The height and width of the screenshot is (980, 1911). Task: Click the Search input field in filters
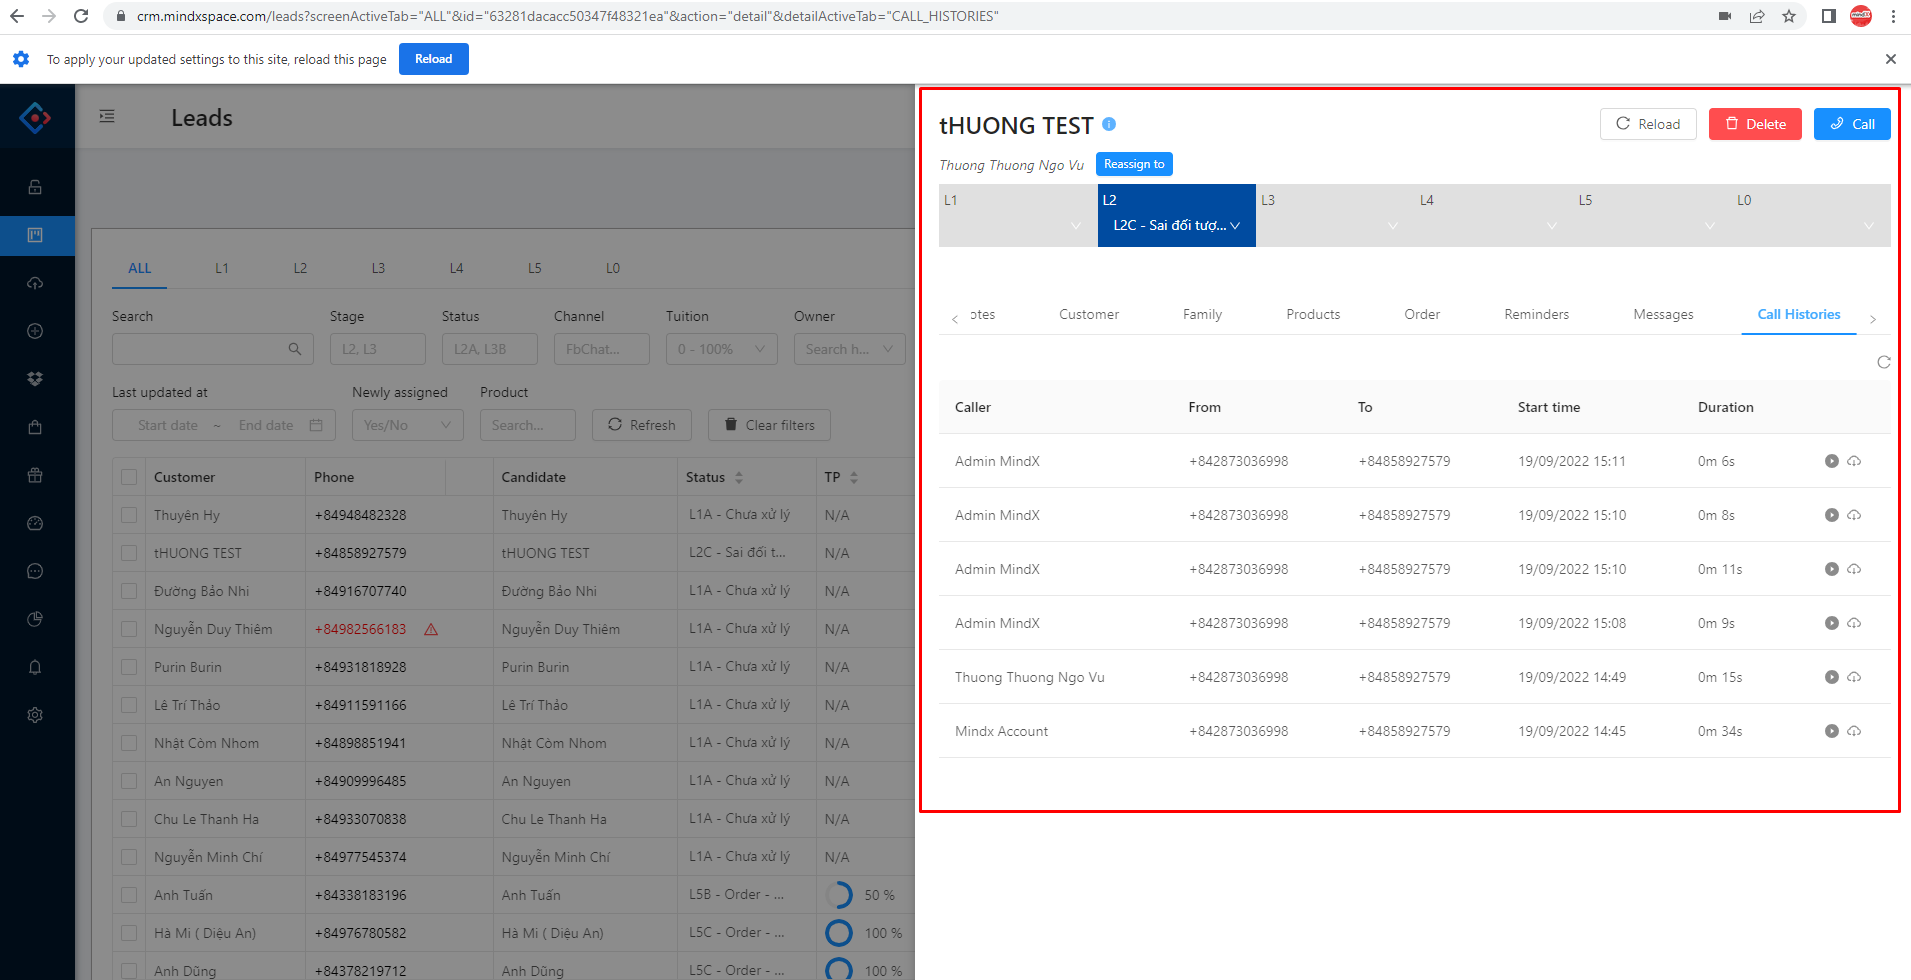tap(200, 349)
